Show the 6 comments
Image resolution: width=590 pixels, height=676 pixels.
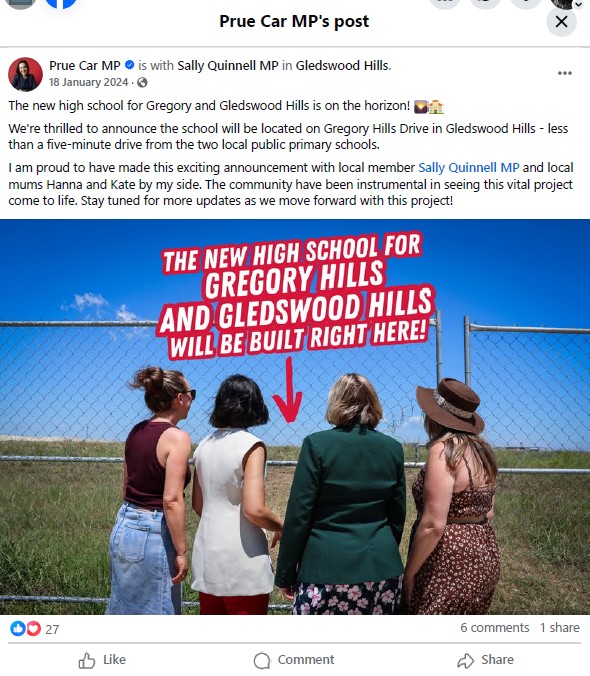pos(494,628)
